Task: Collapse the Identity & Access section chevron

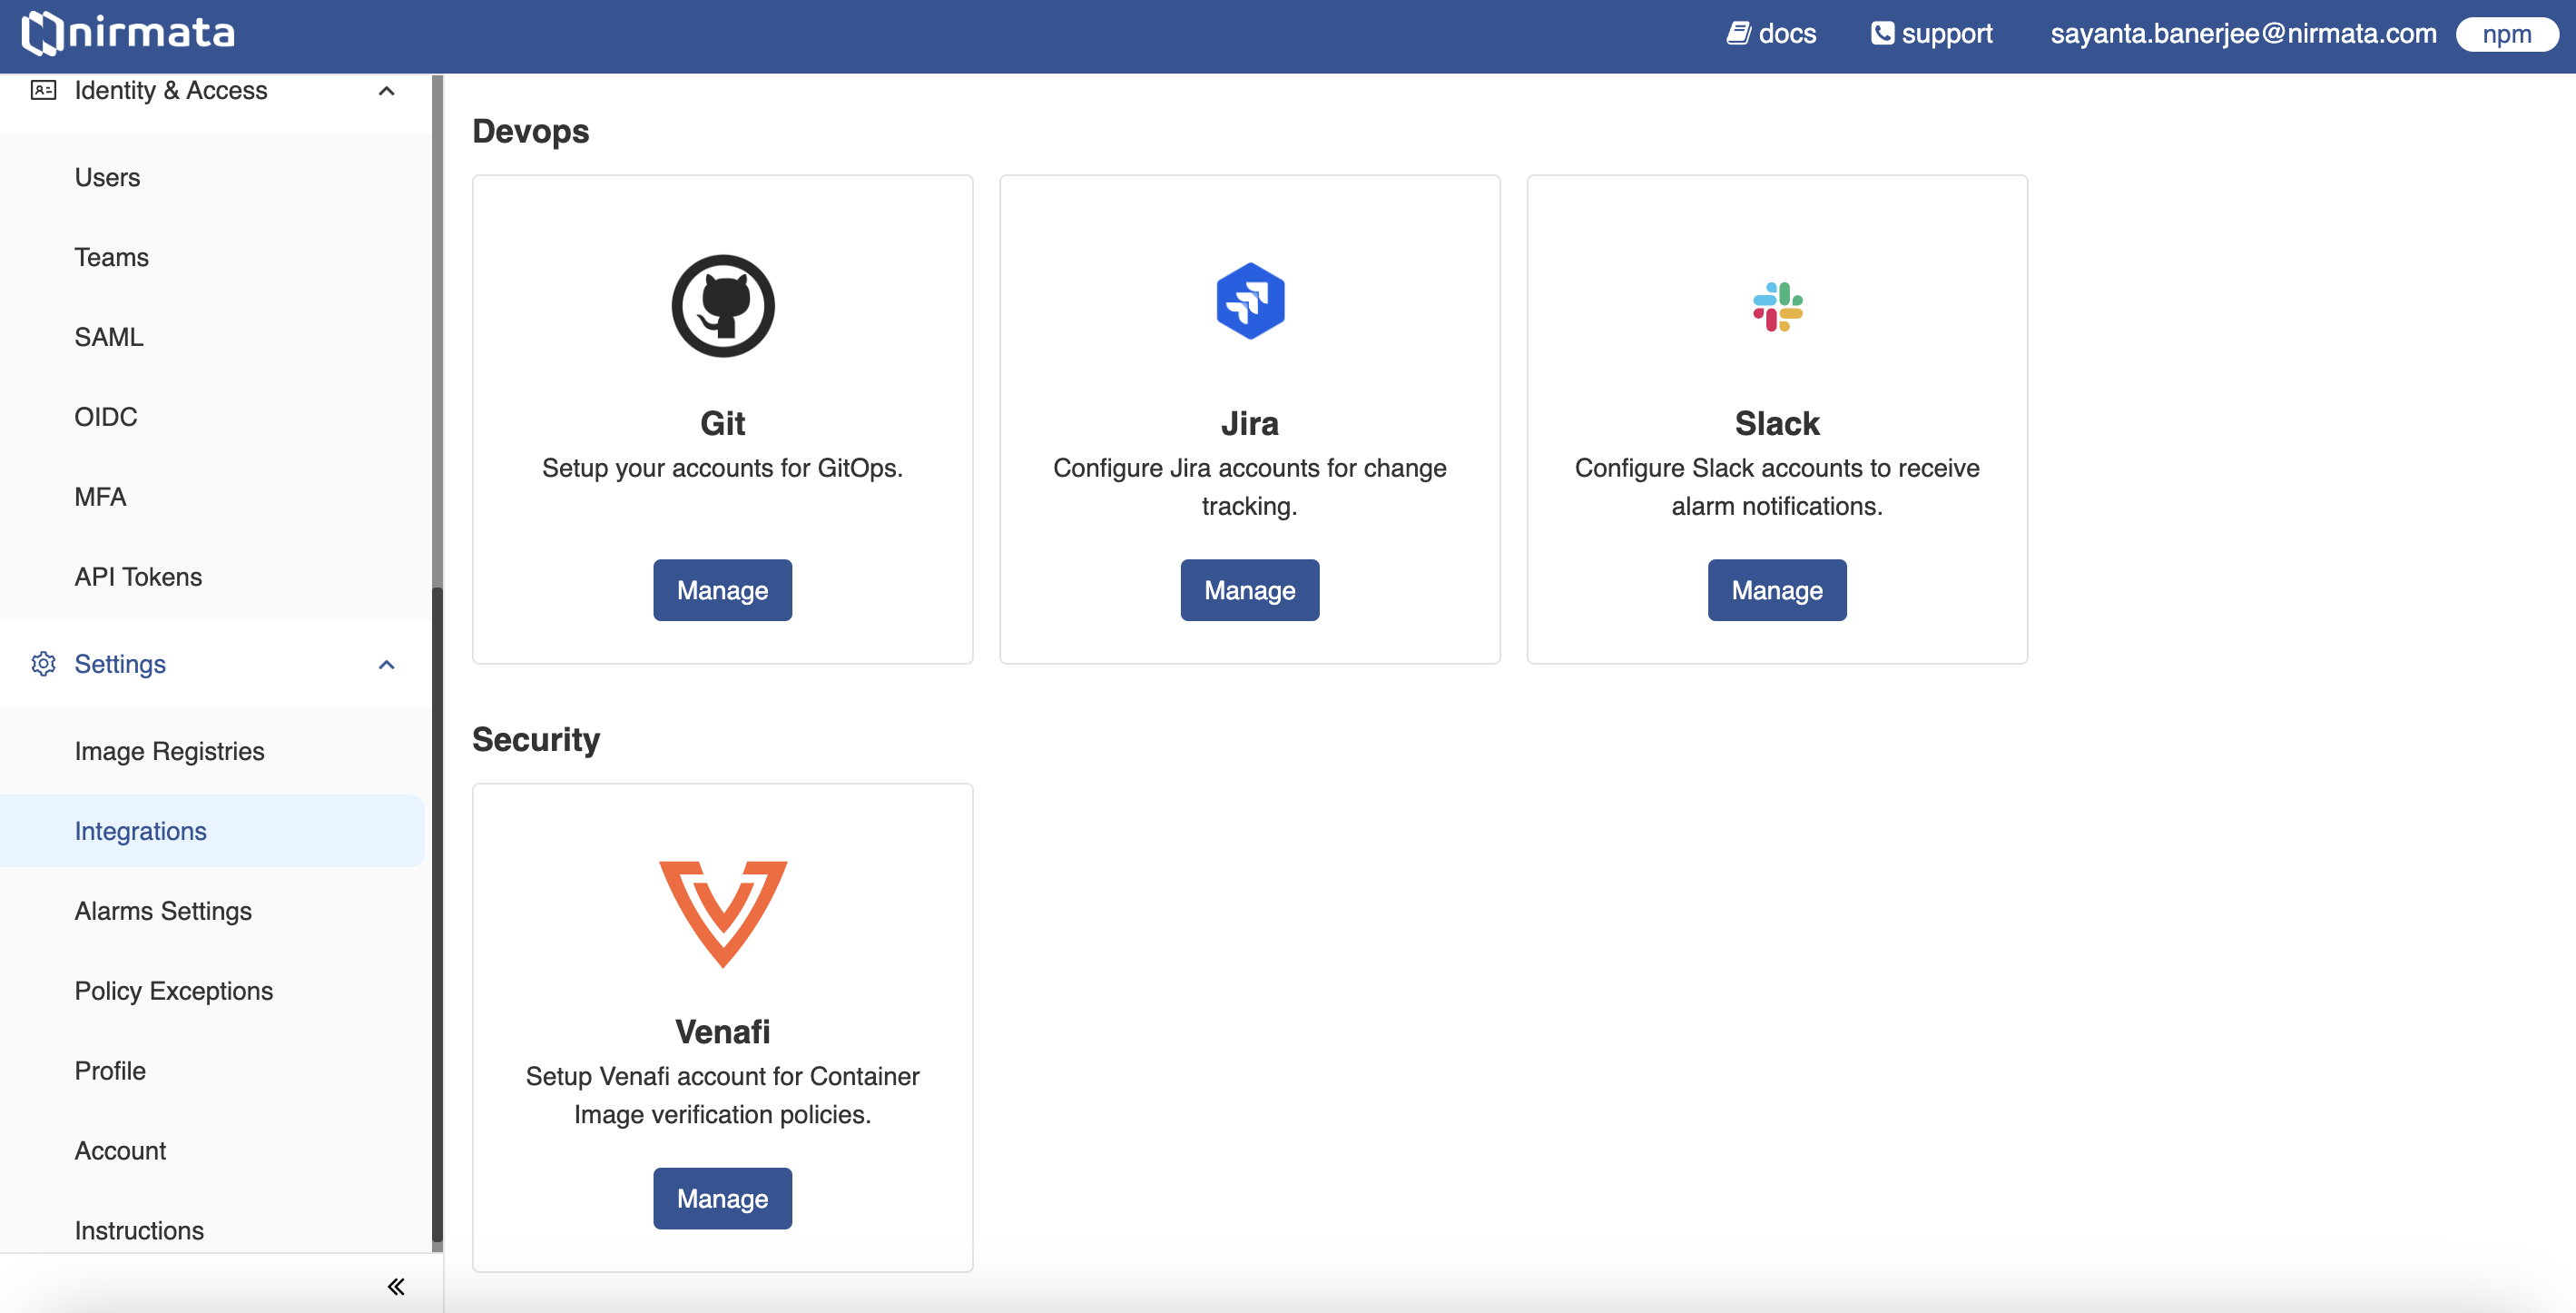Action: click(387, 91)
